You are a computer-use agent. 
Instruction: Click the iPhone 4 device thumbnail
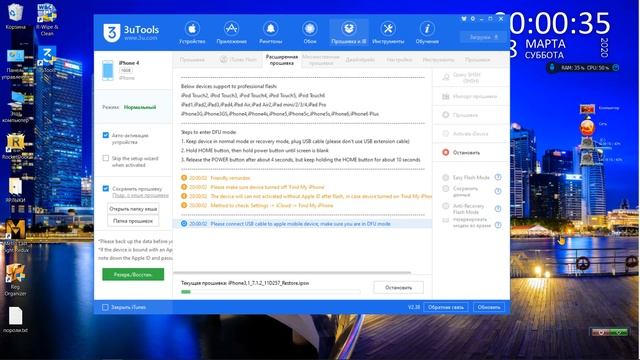click(x=108, y=70)
